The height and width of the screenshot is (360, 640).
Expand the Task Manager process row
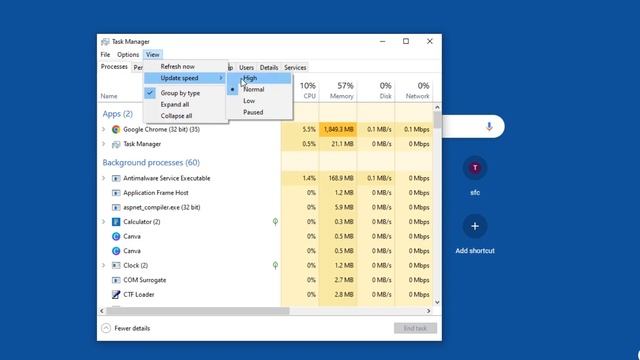click(x=104, y=144)
